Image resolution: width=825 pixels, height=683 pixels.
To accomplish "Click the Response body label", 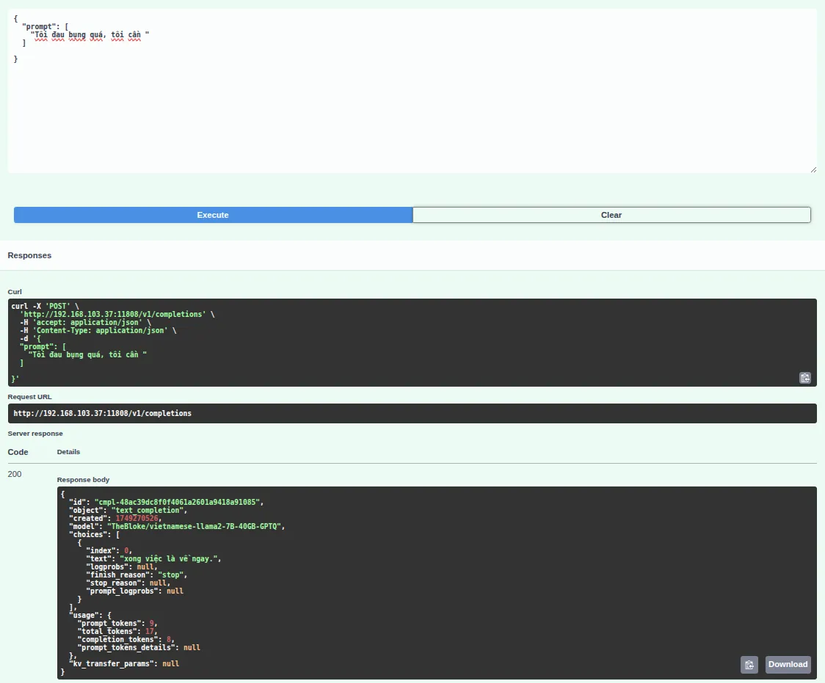I will (x=83, y=479).
